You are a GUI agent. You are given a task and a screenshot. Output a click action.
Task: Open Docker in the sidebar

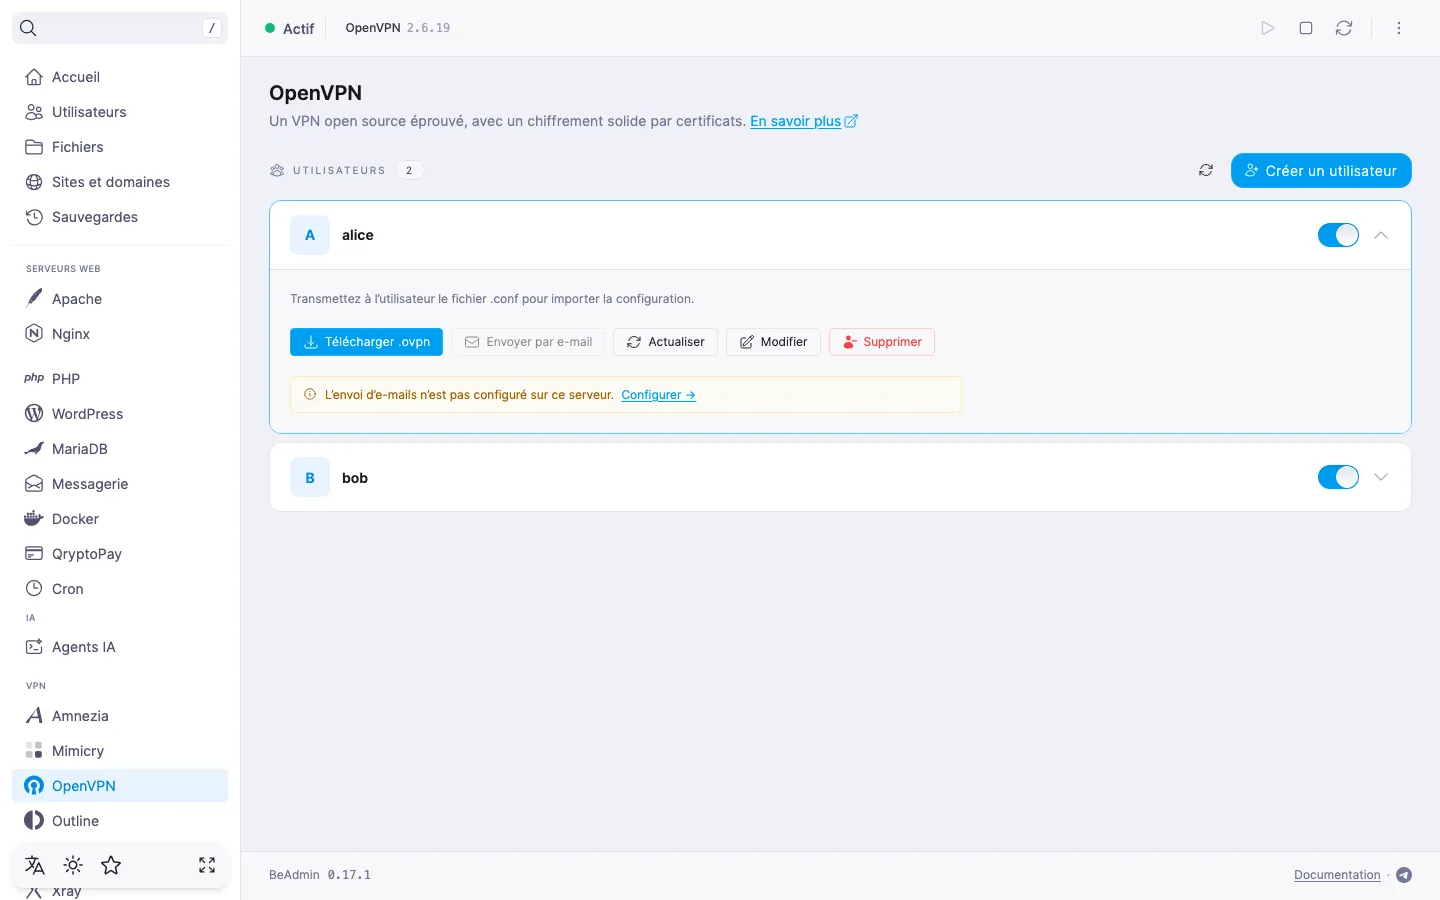(120, 519)
